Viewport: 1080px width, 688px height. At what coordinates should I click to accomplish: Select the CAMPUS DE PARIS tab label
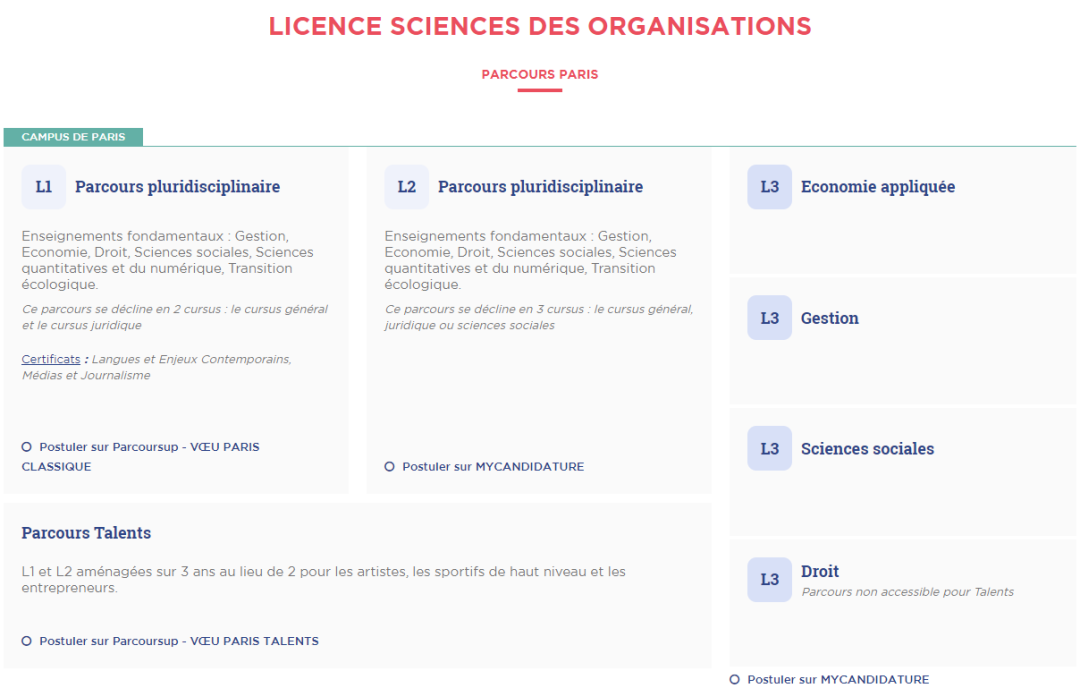[73, 137]
